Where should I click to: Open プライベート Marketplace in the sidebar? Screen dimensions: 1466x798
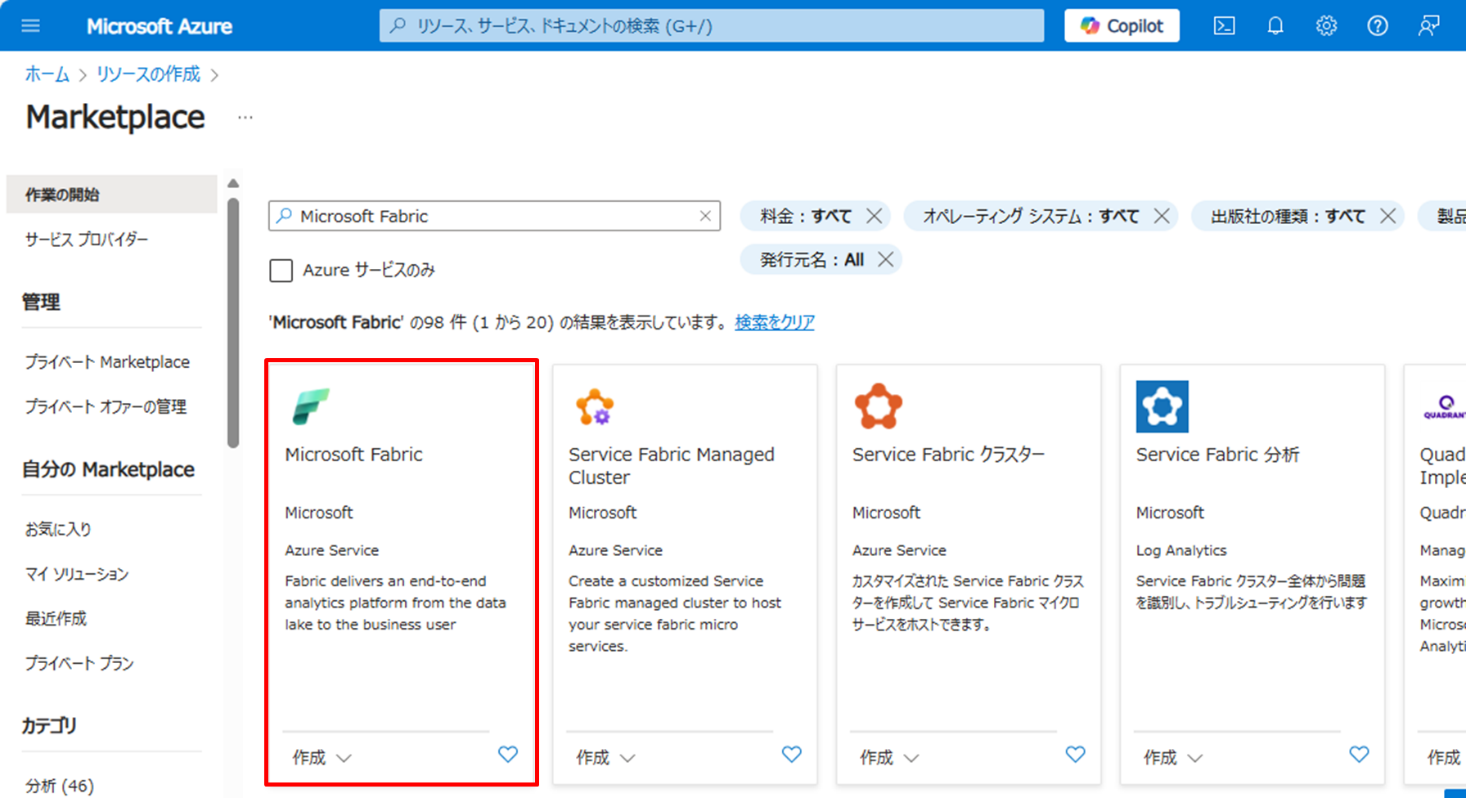(108, 362)
